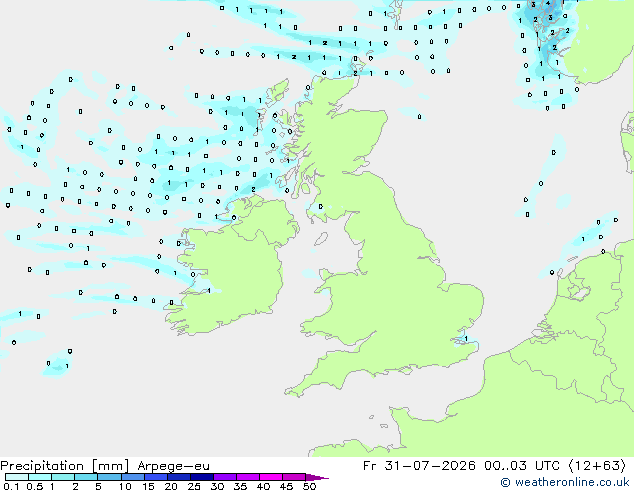Pick the 2 mm cyan legend swatch

tap(86, 477)
